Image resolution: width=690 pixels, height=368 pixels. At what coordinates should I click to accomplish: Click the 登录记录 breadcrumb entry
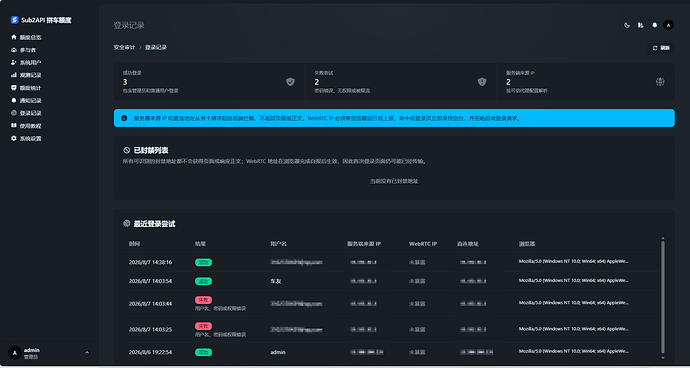(x=156, y=47)
